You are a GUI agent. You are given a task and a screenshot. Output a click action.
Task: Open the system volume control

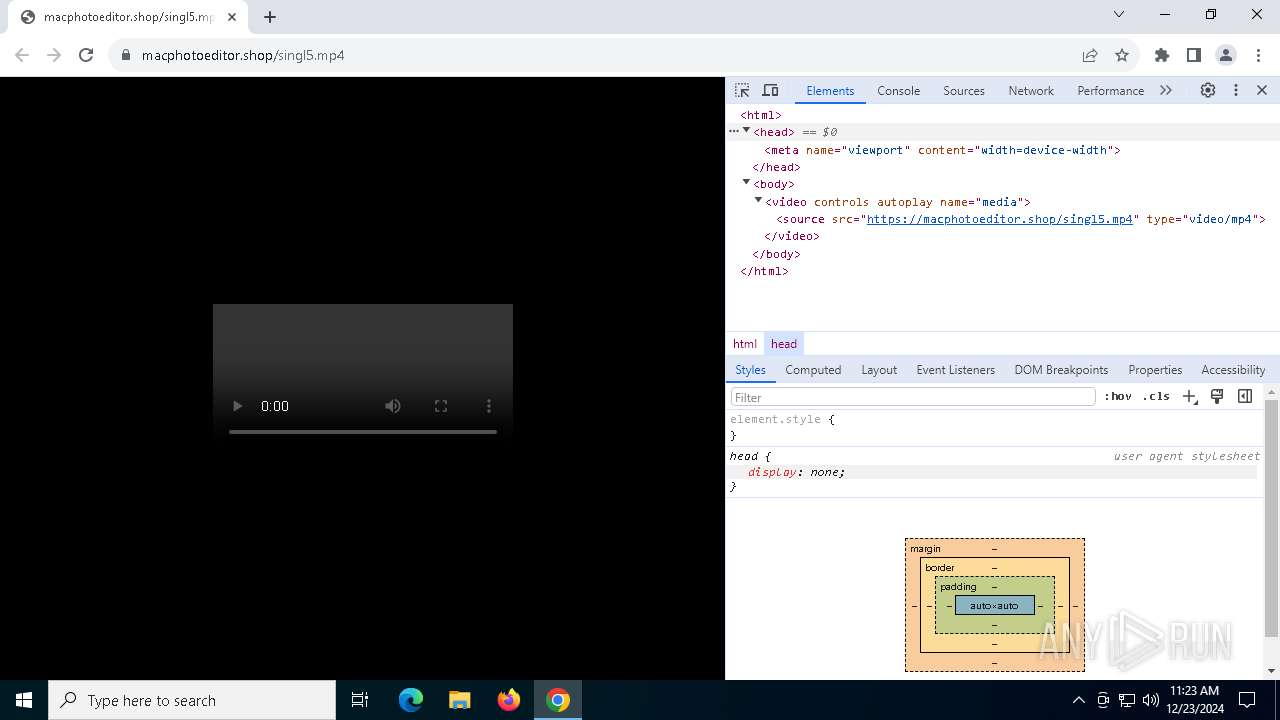[1150, 700]
